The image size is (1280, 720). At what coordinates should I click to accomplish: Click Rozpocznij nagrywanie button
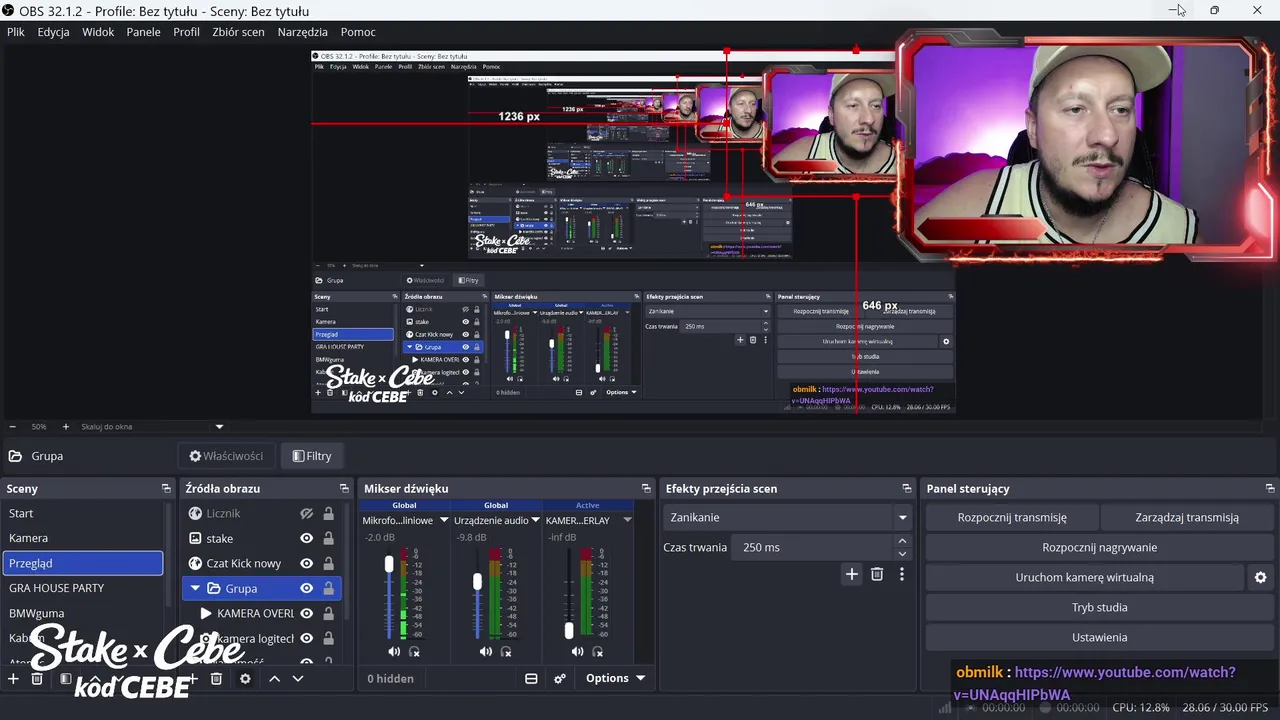pyautogui.click(x=1099, y=547)
